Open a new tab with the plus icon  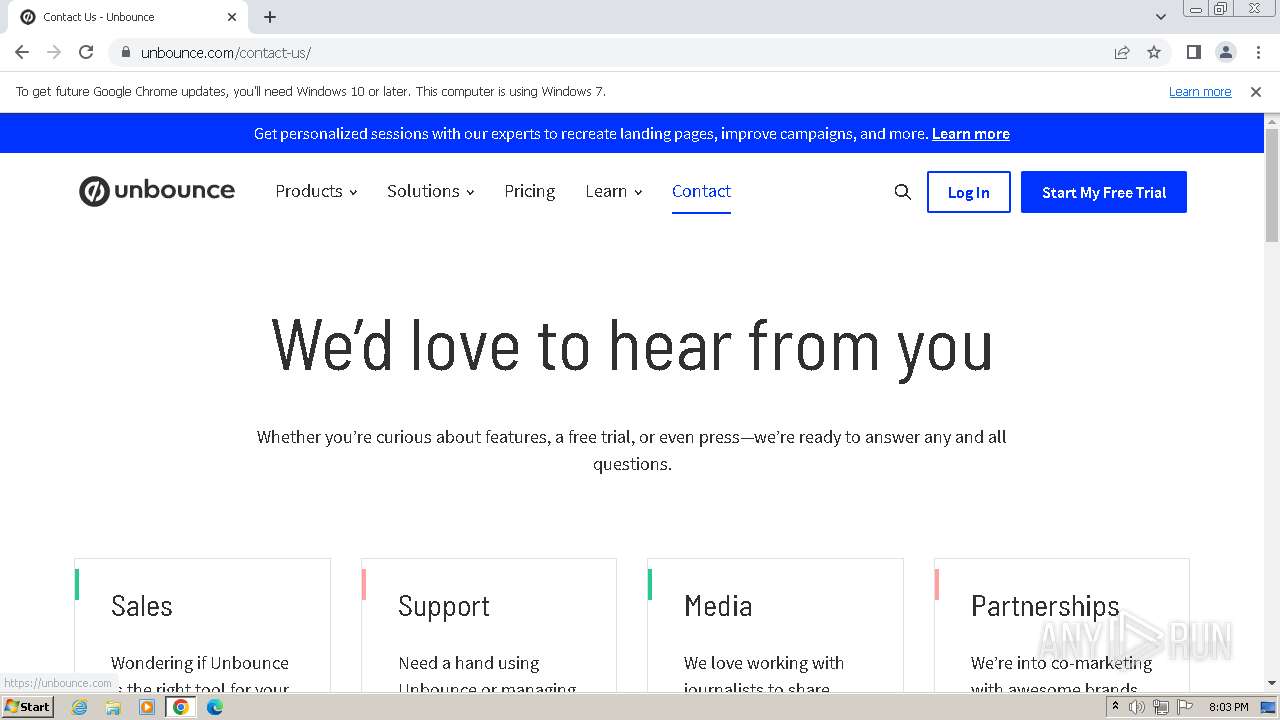(x=270, y=17)
